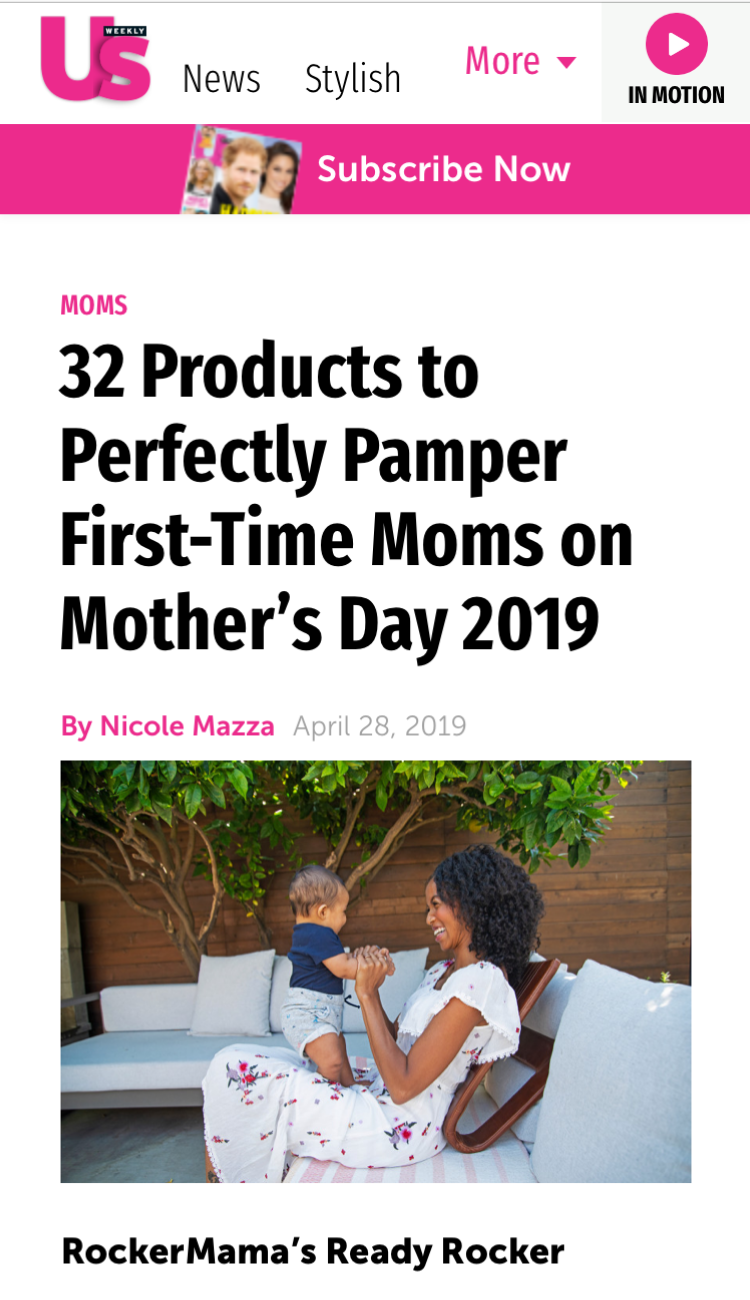Open the News section
The height and width of the screenshot is (1300, 750).
pyautogui.click(x=221, y=79)
